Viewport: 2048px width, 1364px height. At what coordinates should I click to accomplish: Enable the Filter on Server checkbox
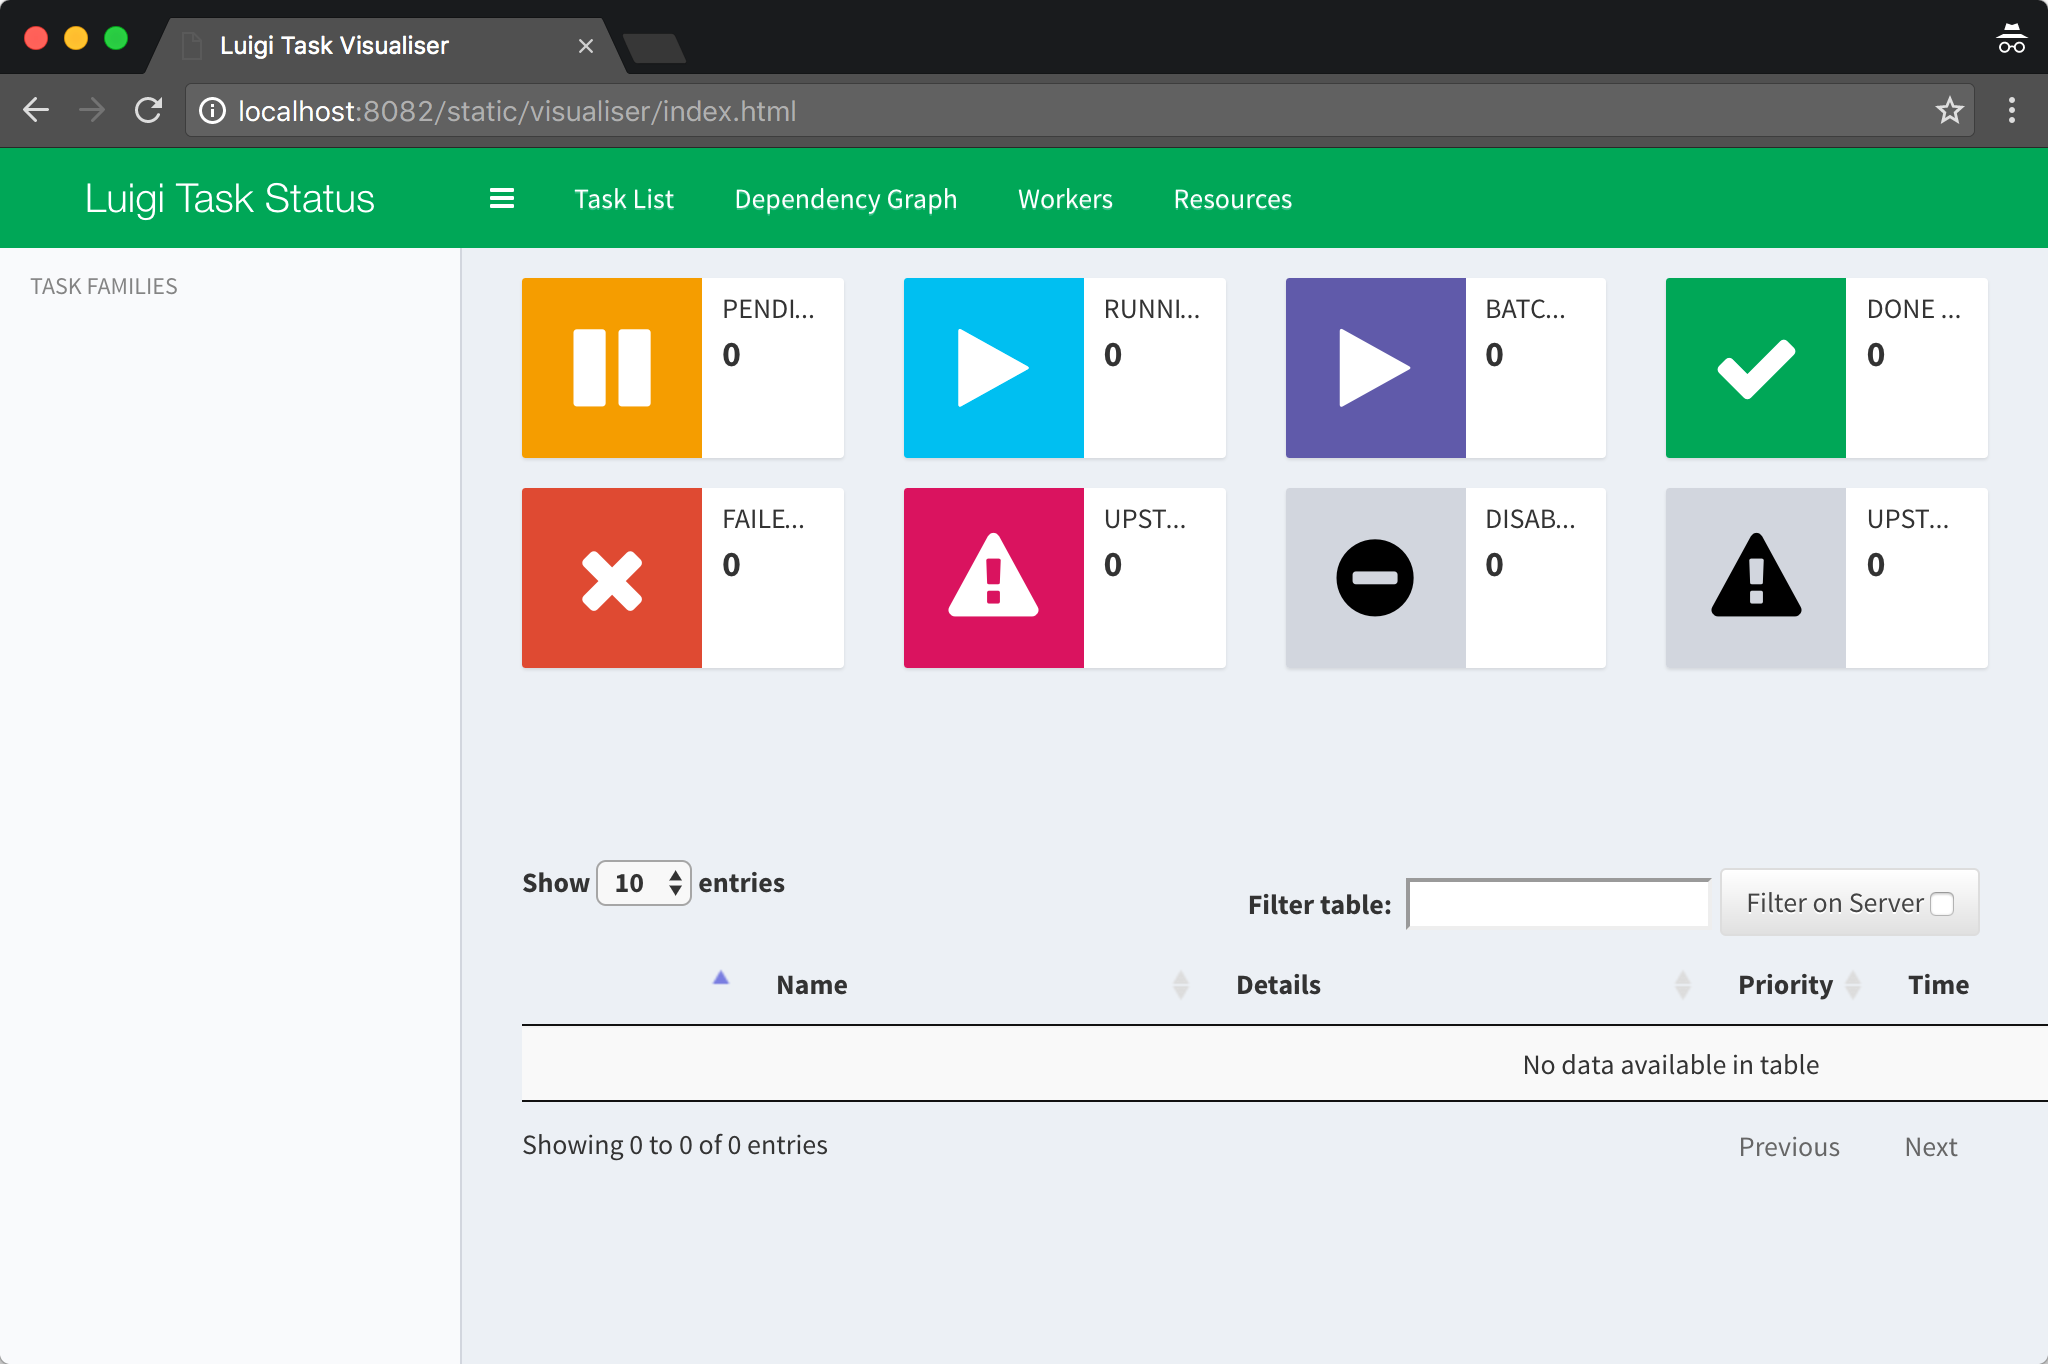click(1942, 904)
